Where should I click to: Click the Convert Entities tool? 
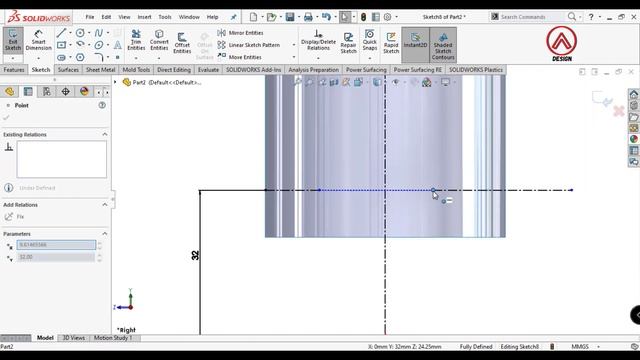pyautogui.click(x=159, y=40)
